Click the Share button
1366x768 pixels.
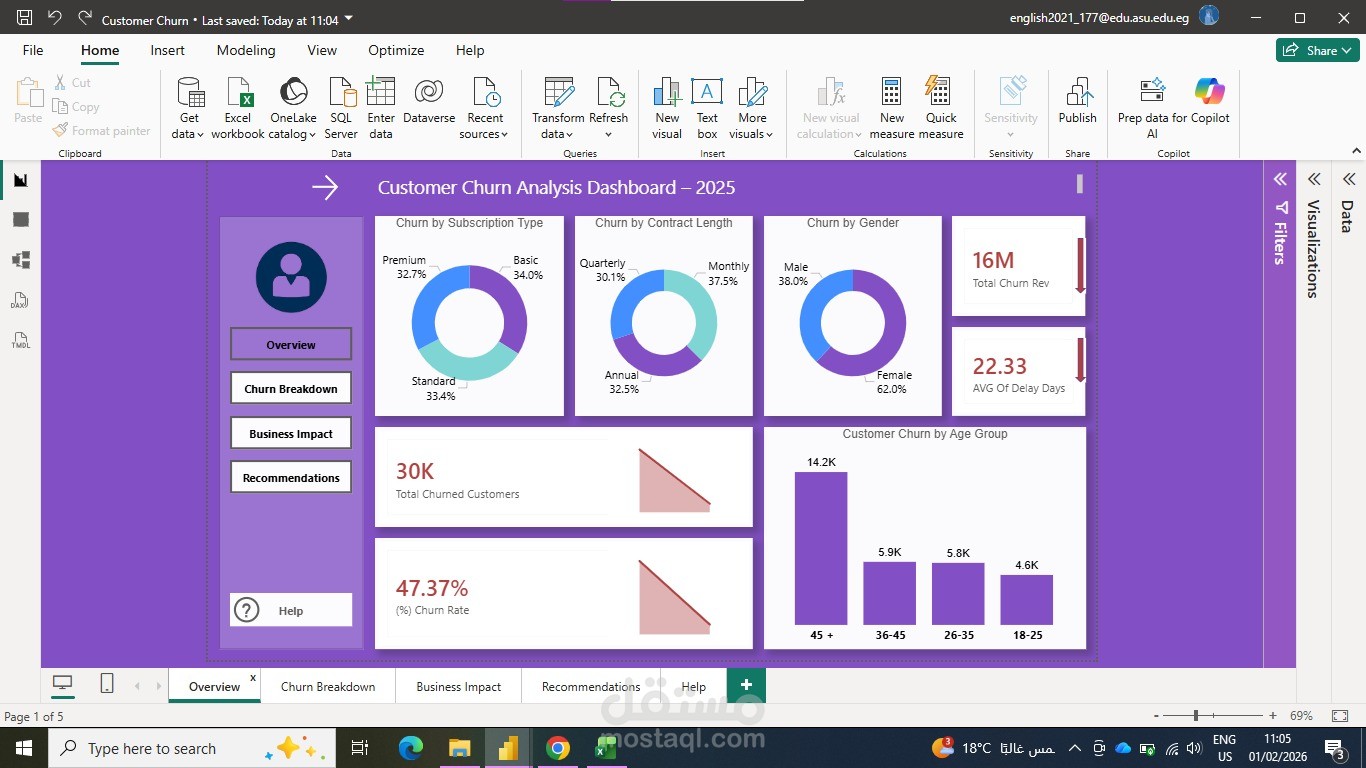pos(1316,49)
